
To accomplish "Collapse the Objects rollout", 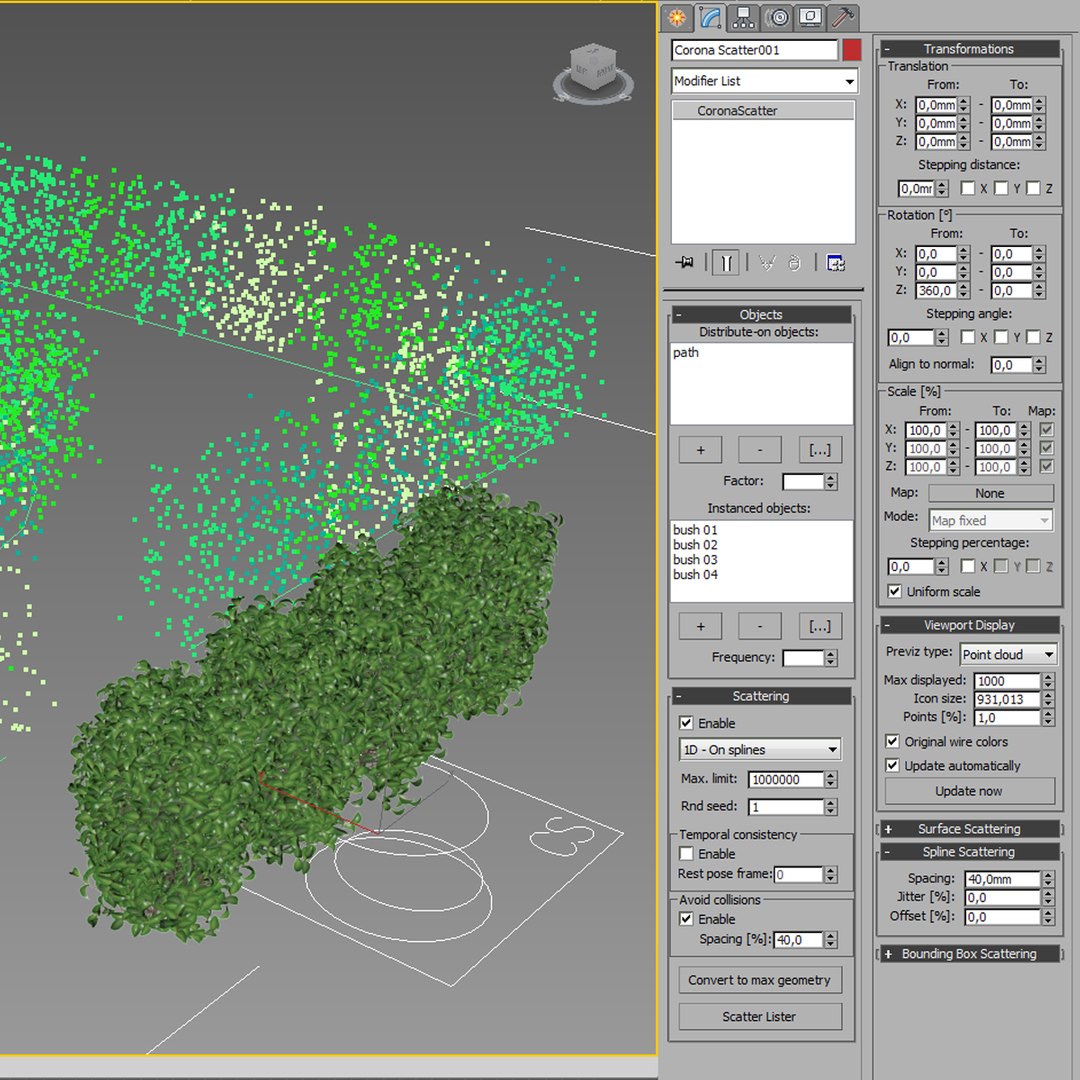I will [761, 314].
